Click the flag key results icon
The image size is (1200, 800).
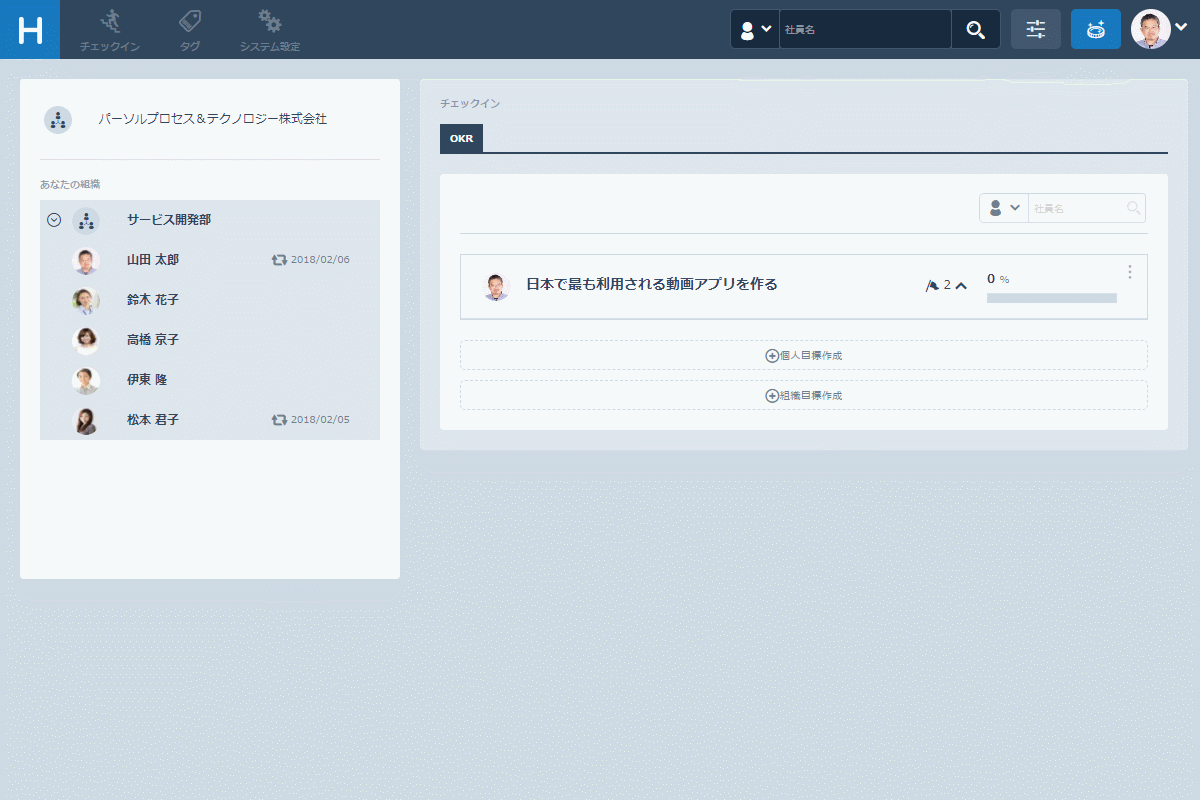(932, 286)
